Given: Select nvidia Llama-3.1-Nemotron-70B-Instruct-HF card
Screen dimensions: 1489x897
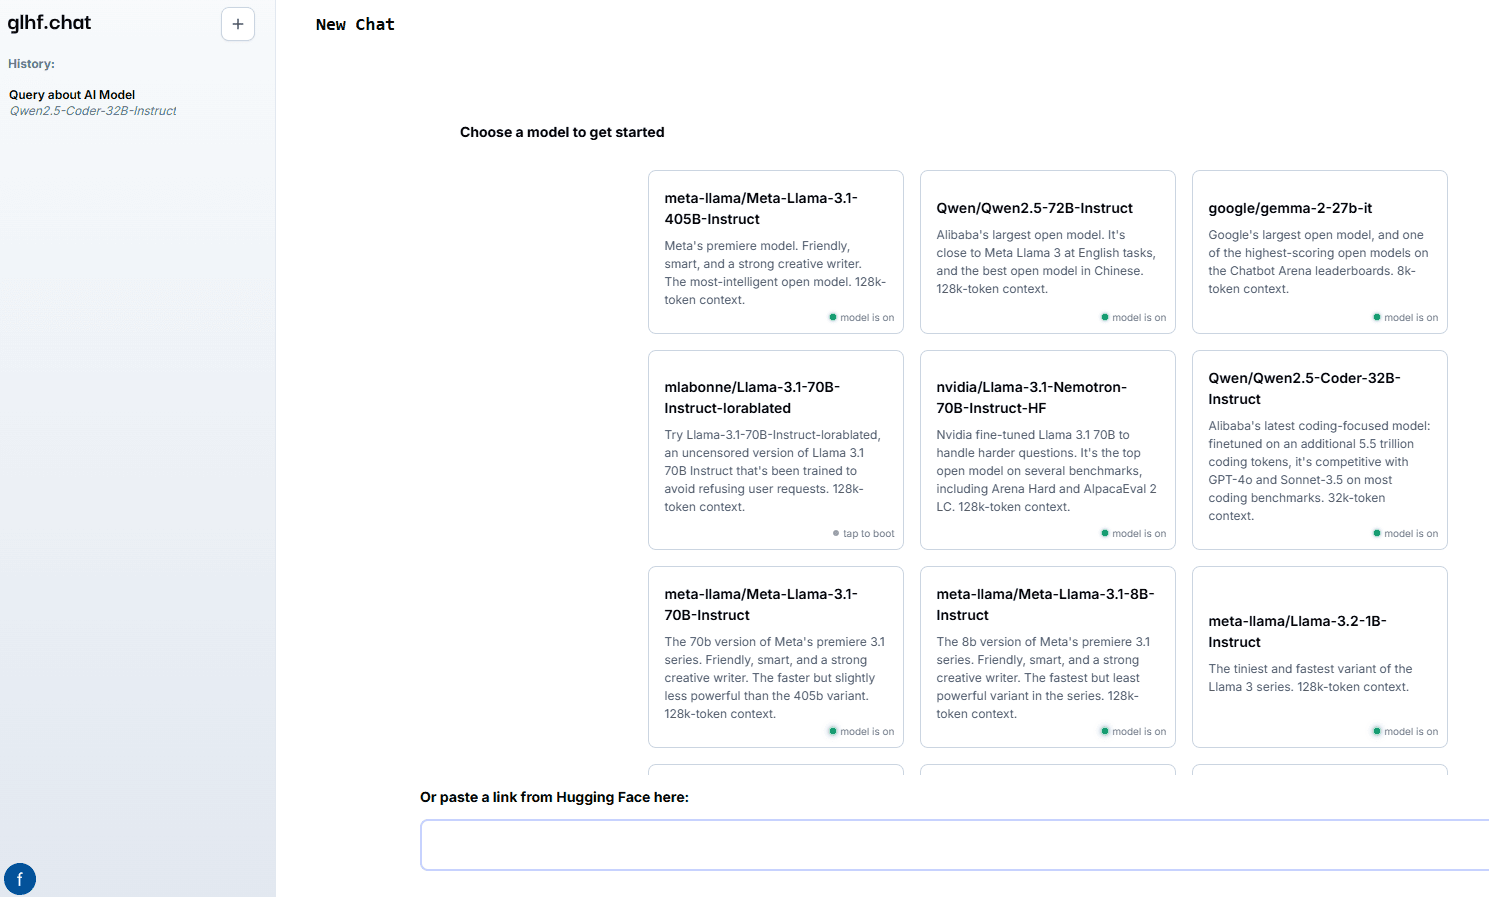Looking at the screenshot, I should tap(1048, 450).
